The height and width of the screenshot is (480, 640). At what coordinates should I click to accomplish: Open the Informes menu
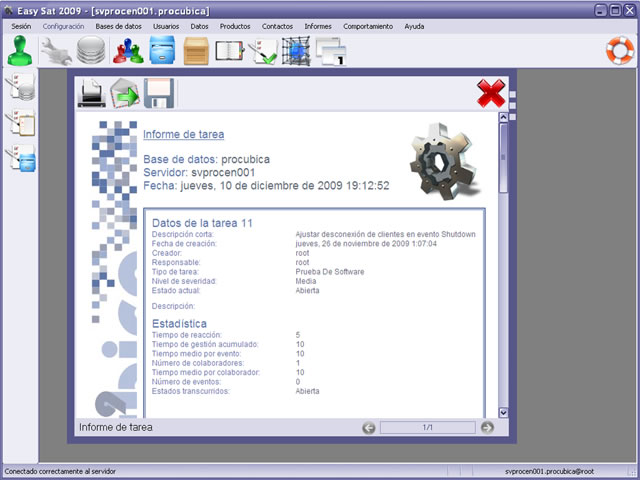tap(318, 26)
